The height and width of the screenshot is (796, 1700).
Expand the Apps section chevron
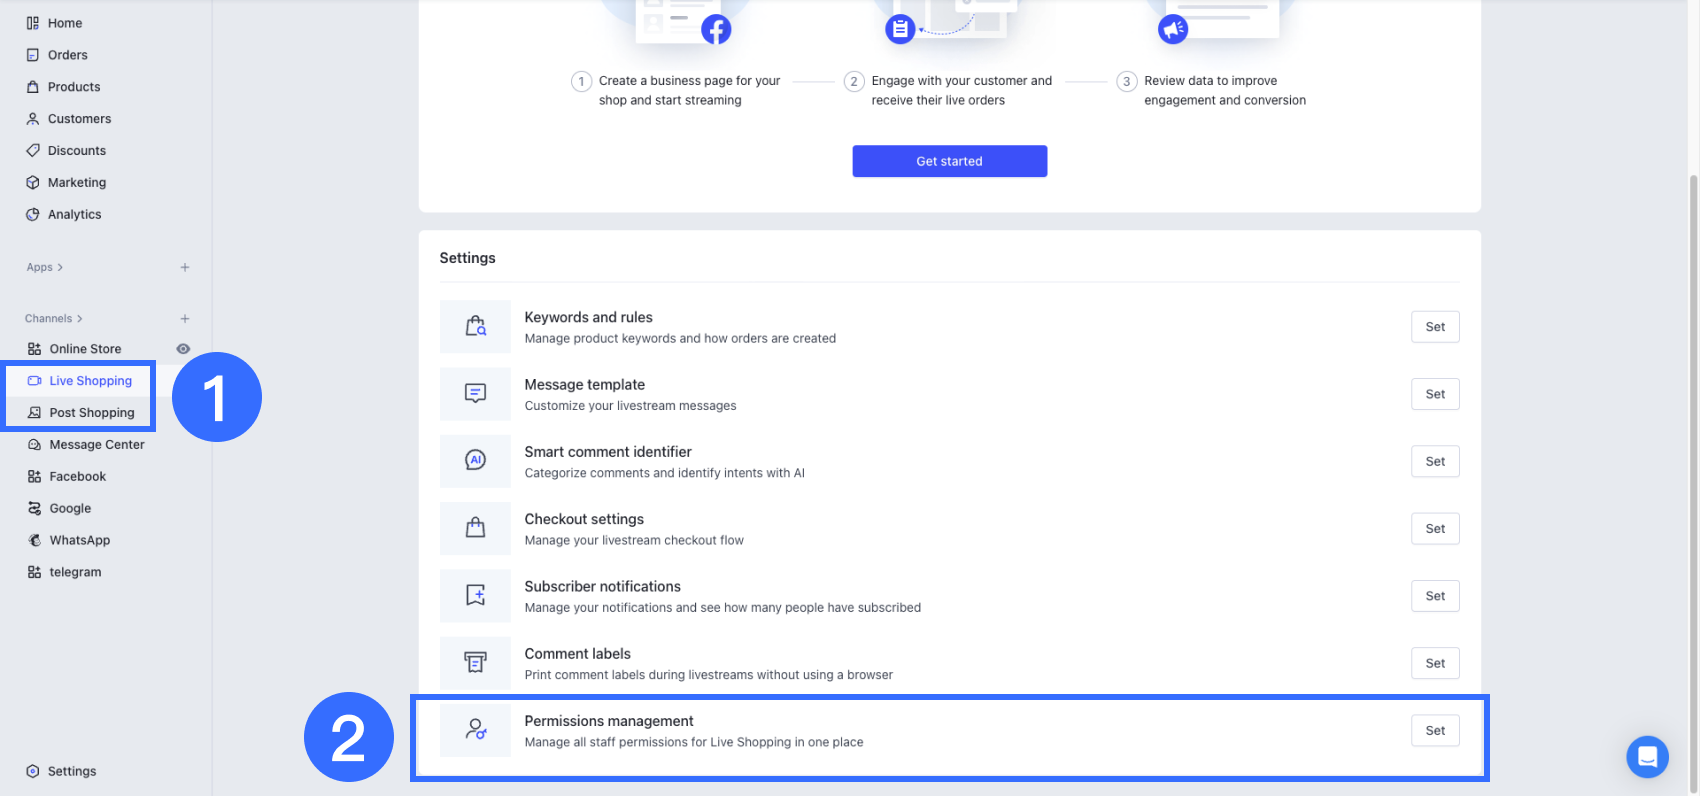(x=60, y=268)
